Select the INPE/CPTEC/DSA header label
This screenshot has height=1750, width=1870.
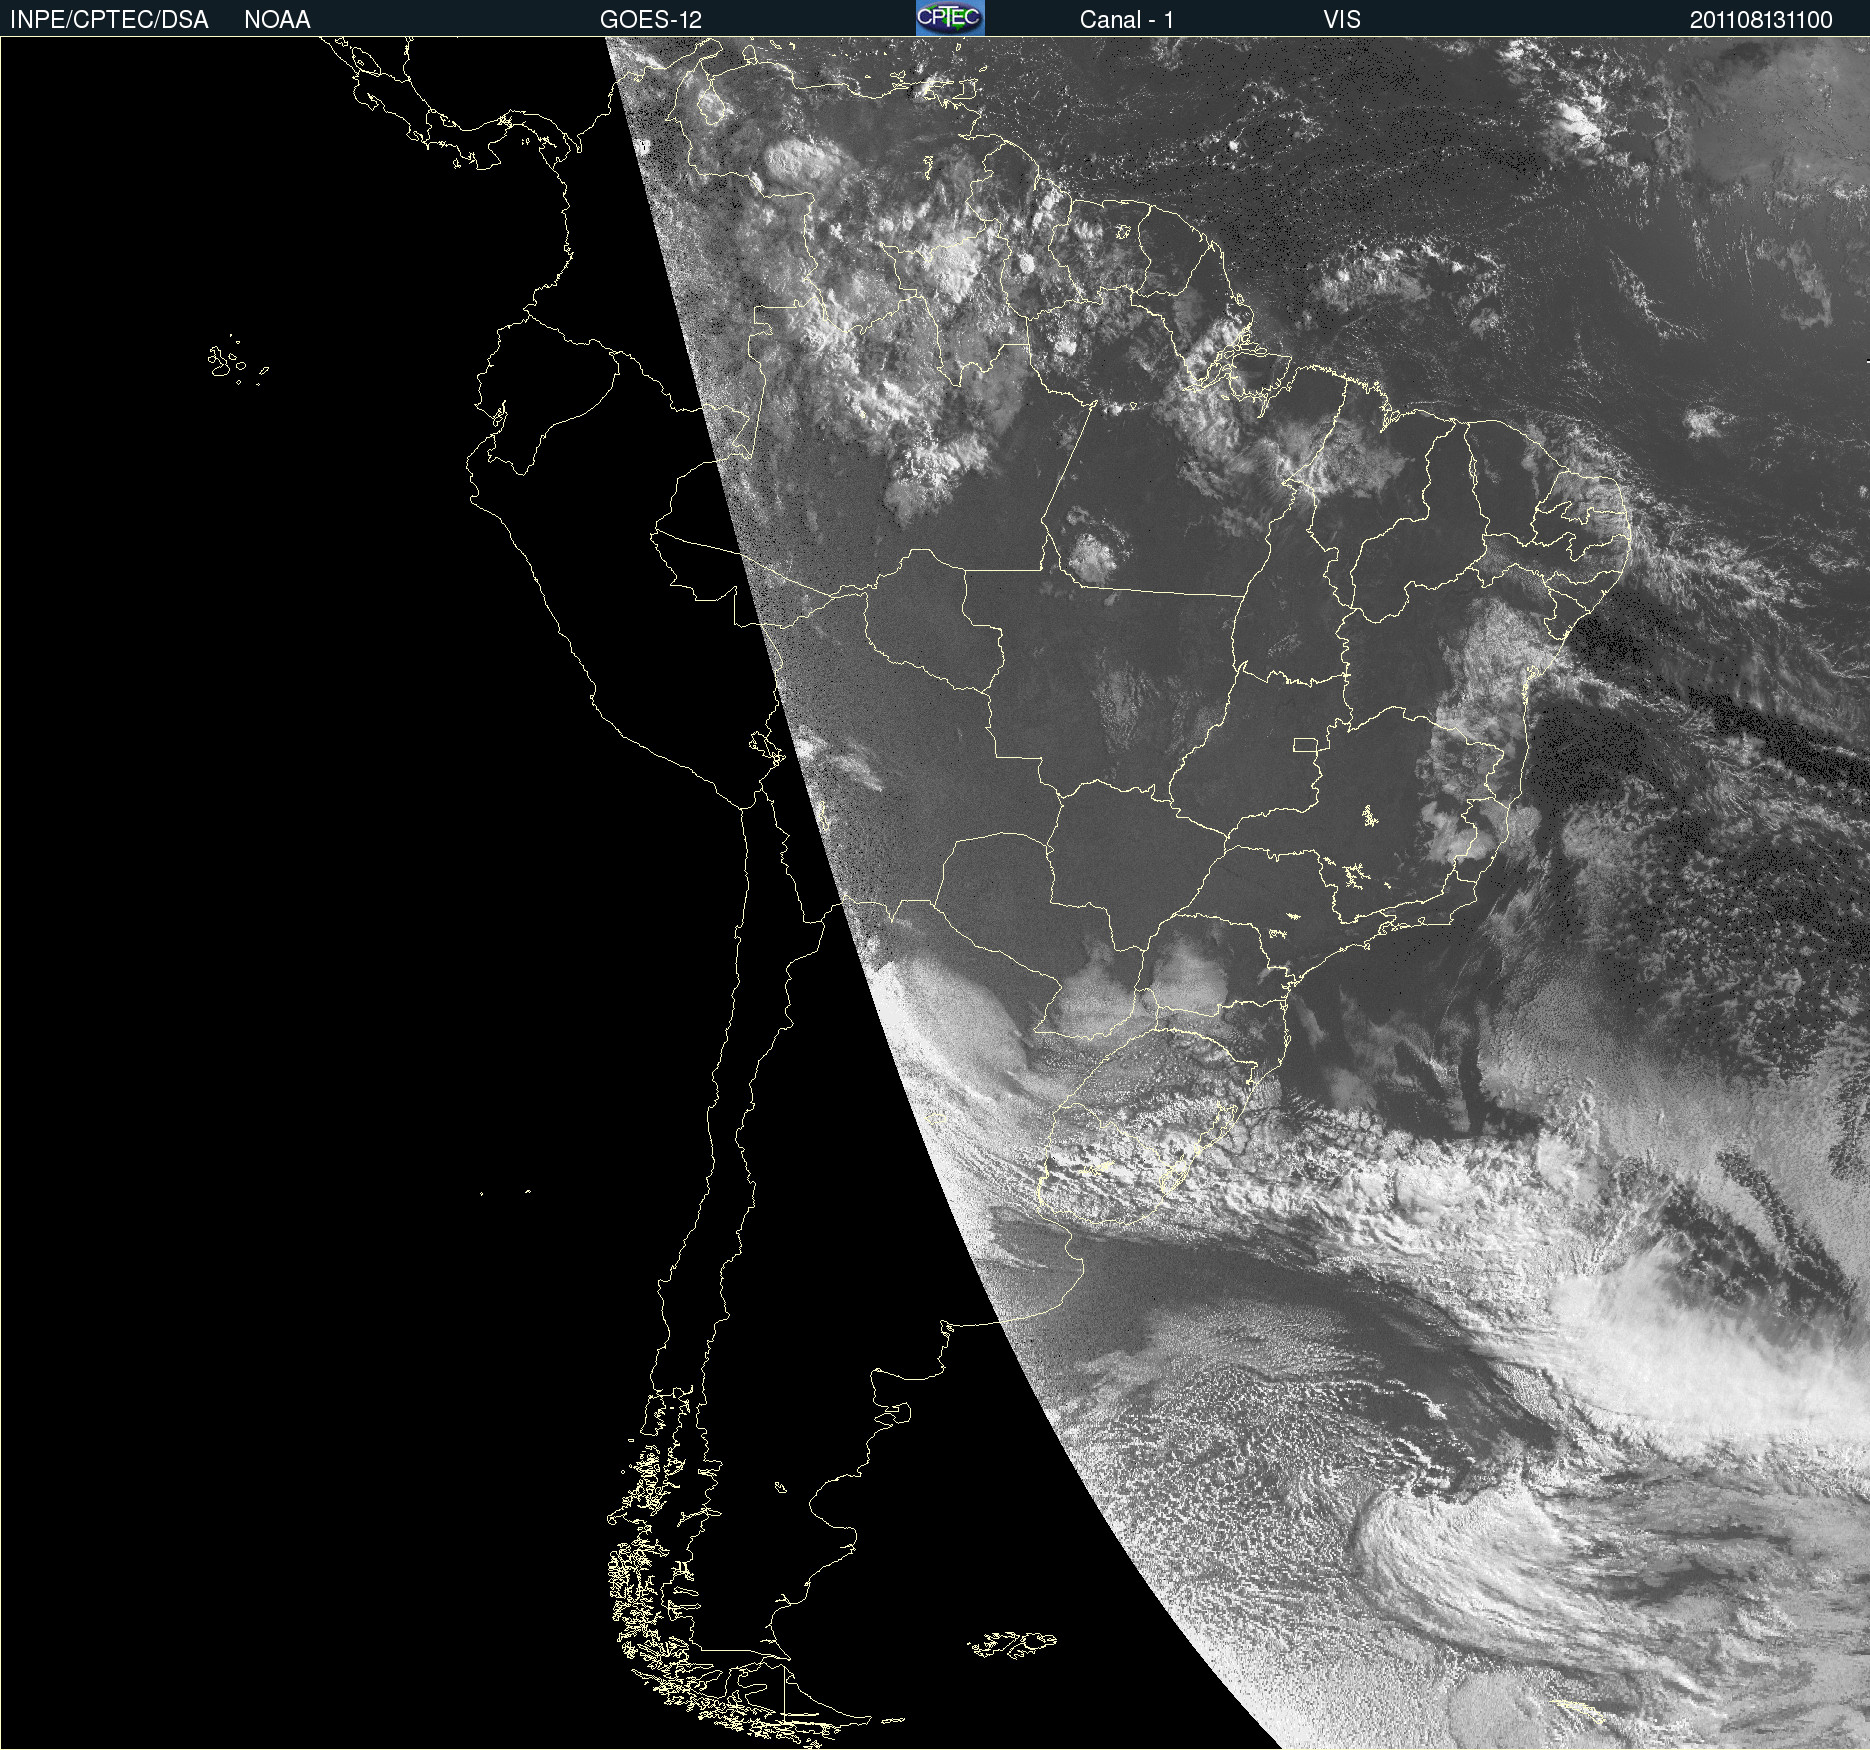pos(109,20)
